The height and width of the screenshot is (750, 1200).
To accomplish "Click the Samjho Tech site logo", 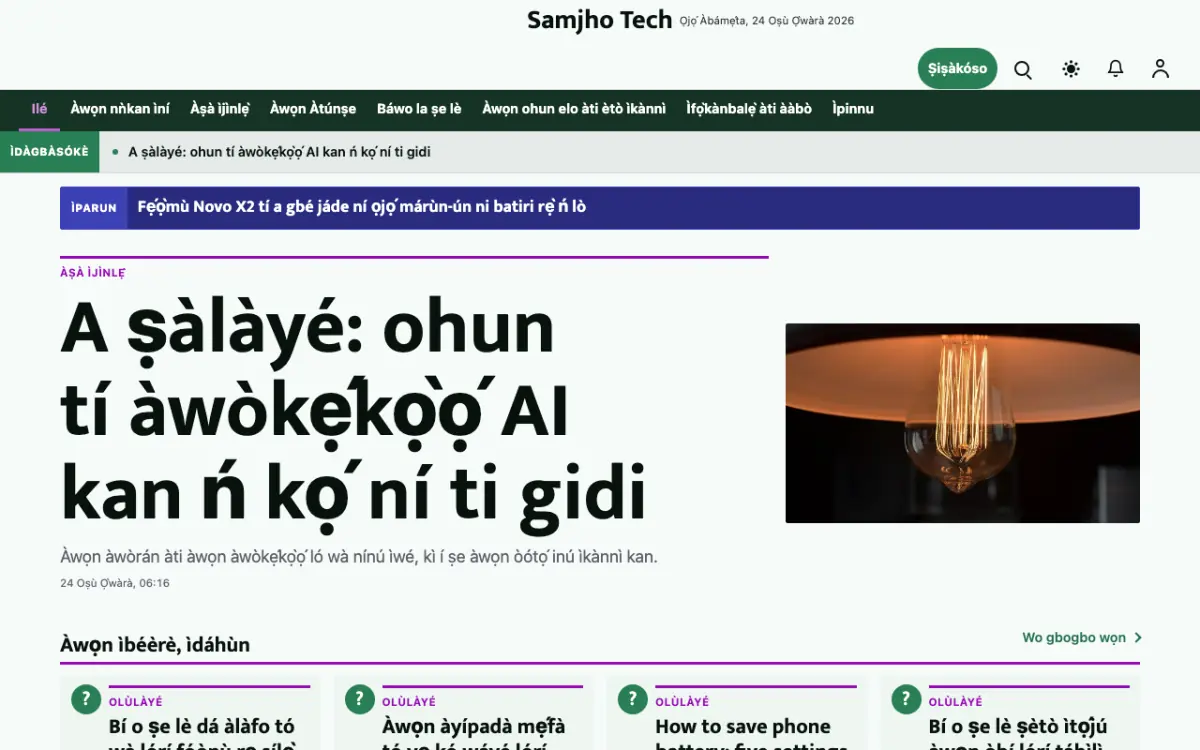I will 599,20.
